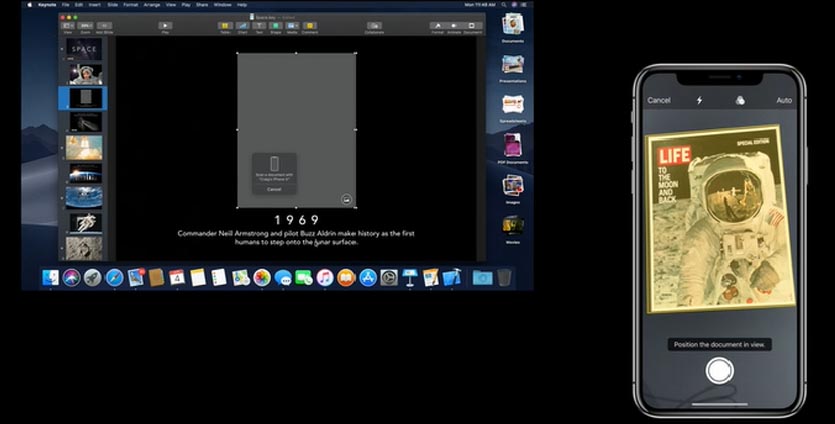Screen dimensions: 835x424
Task: Open the File menu
Action: pyautogui.click(x=66, y=5)
